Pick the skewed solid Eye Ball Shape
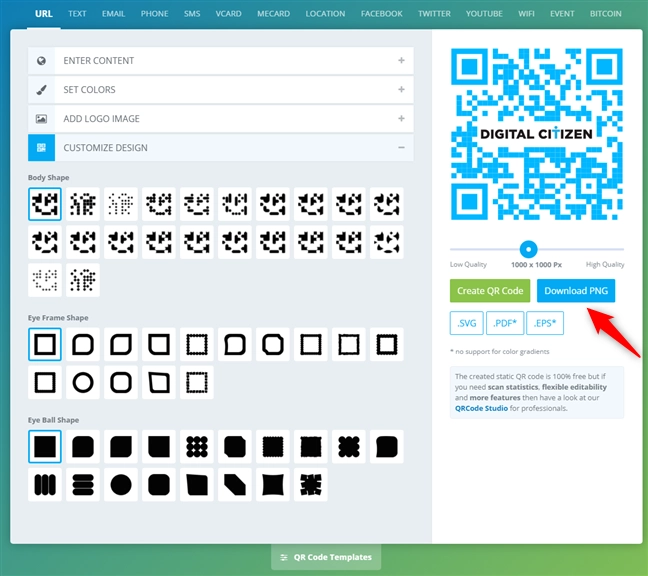The image size is (648, 576). [197, 484]
